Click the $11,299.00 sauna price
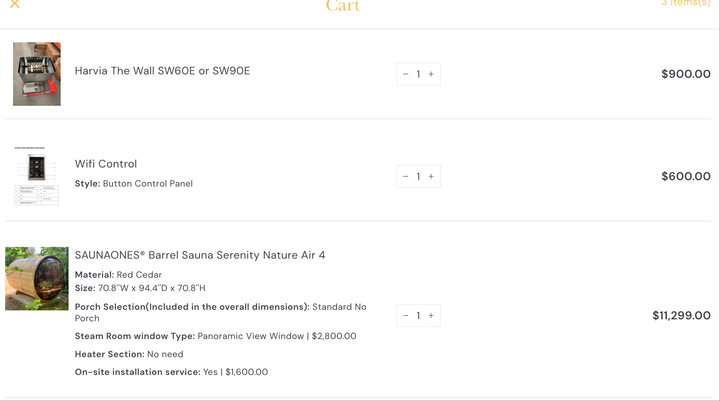Screen dimensions: 720x401 coord(681,316)
